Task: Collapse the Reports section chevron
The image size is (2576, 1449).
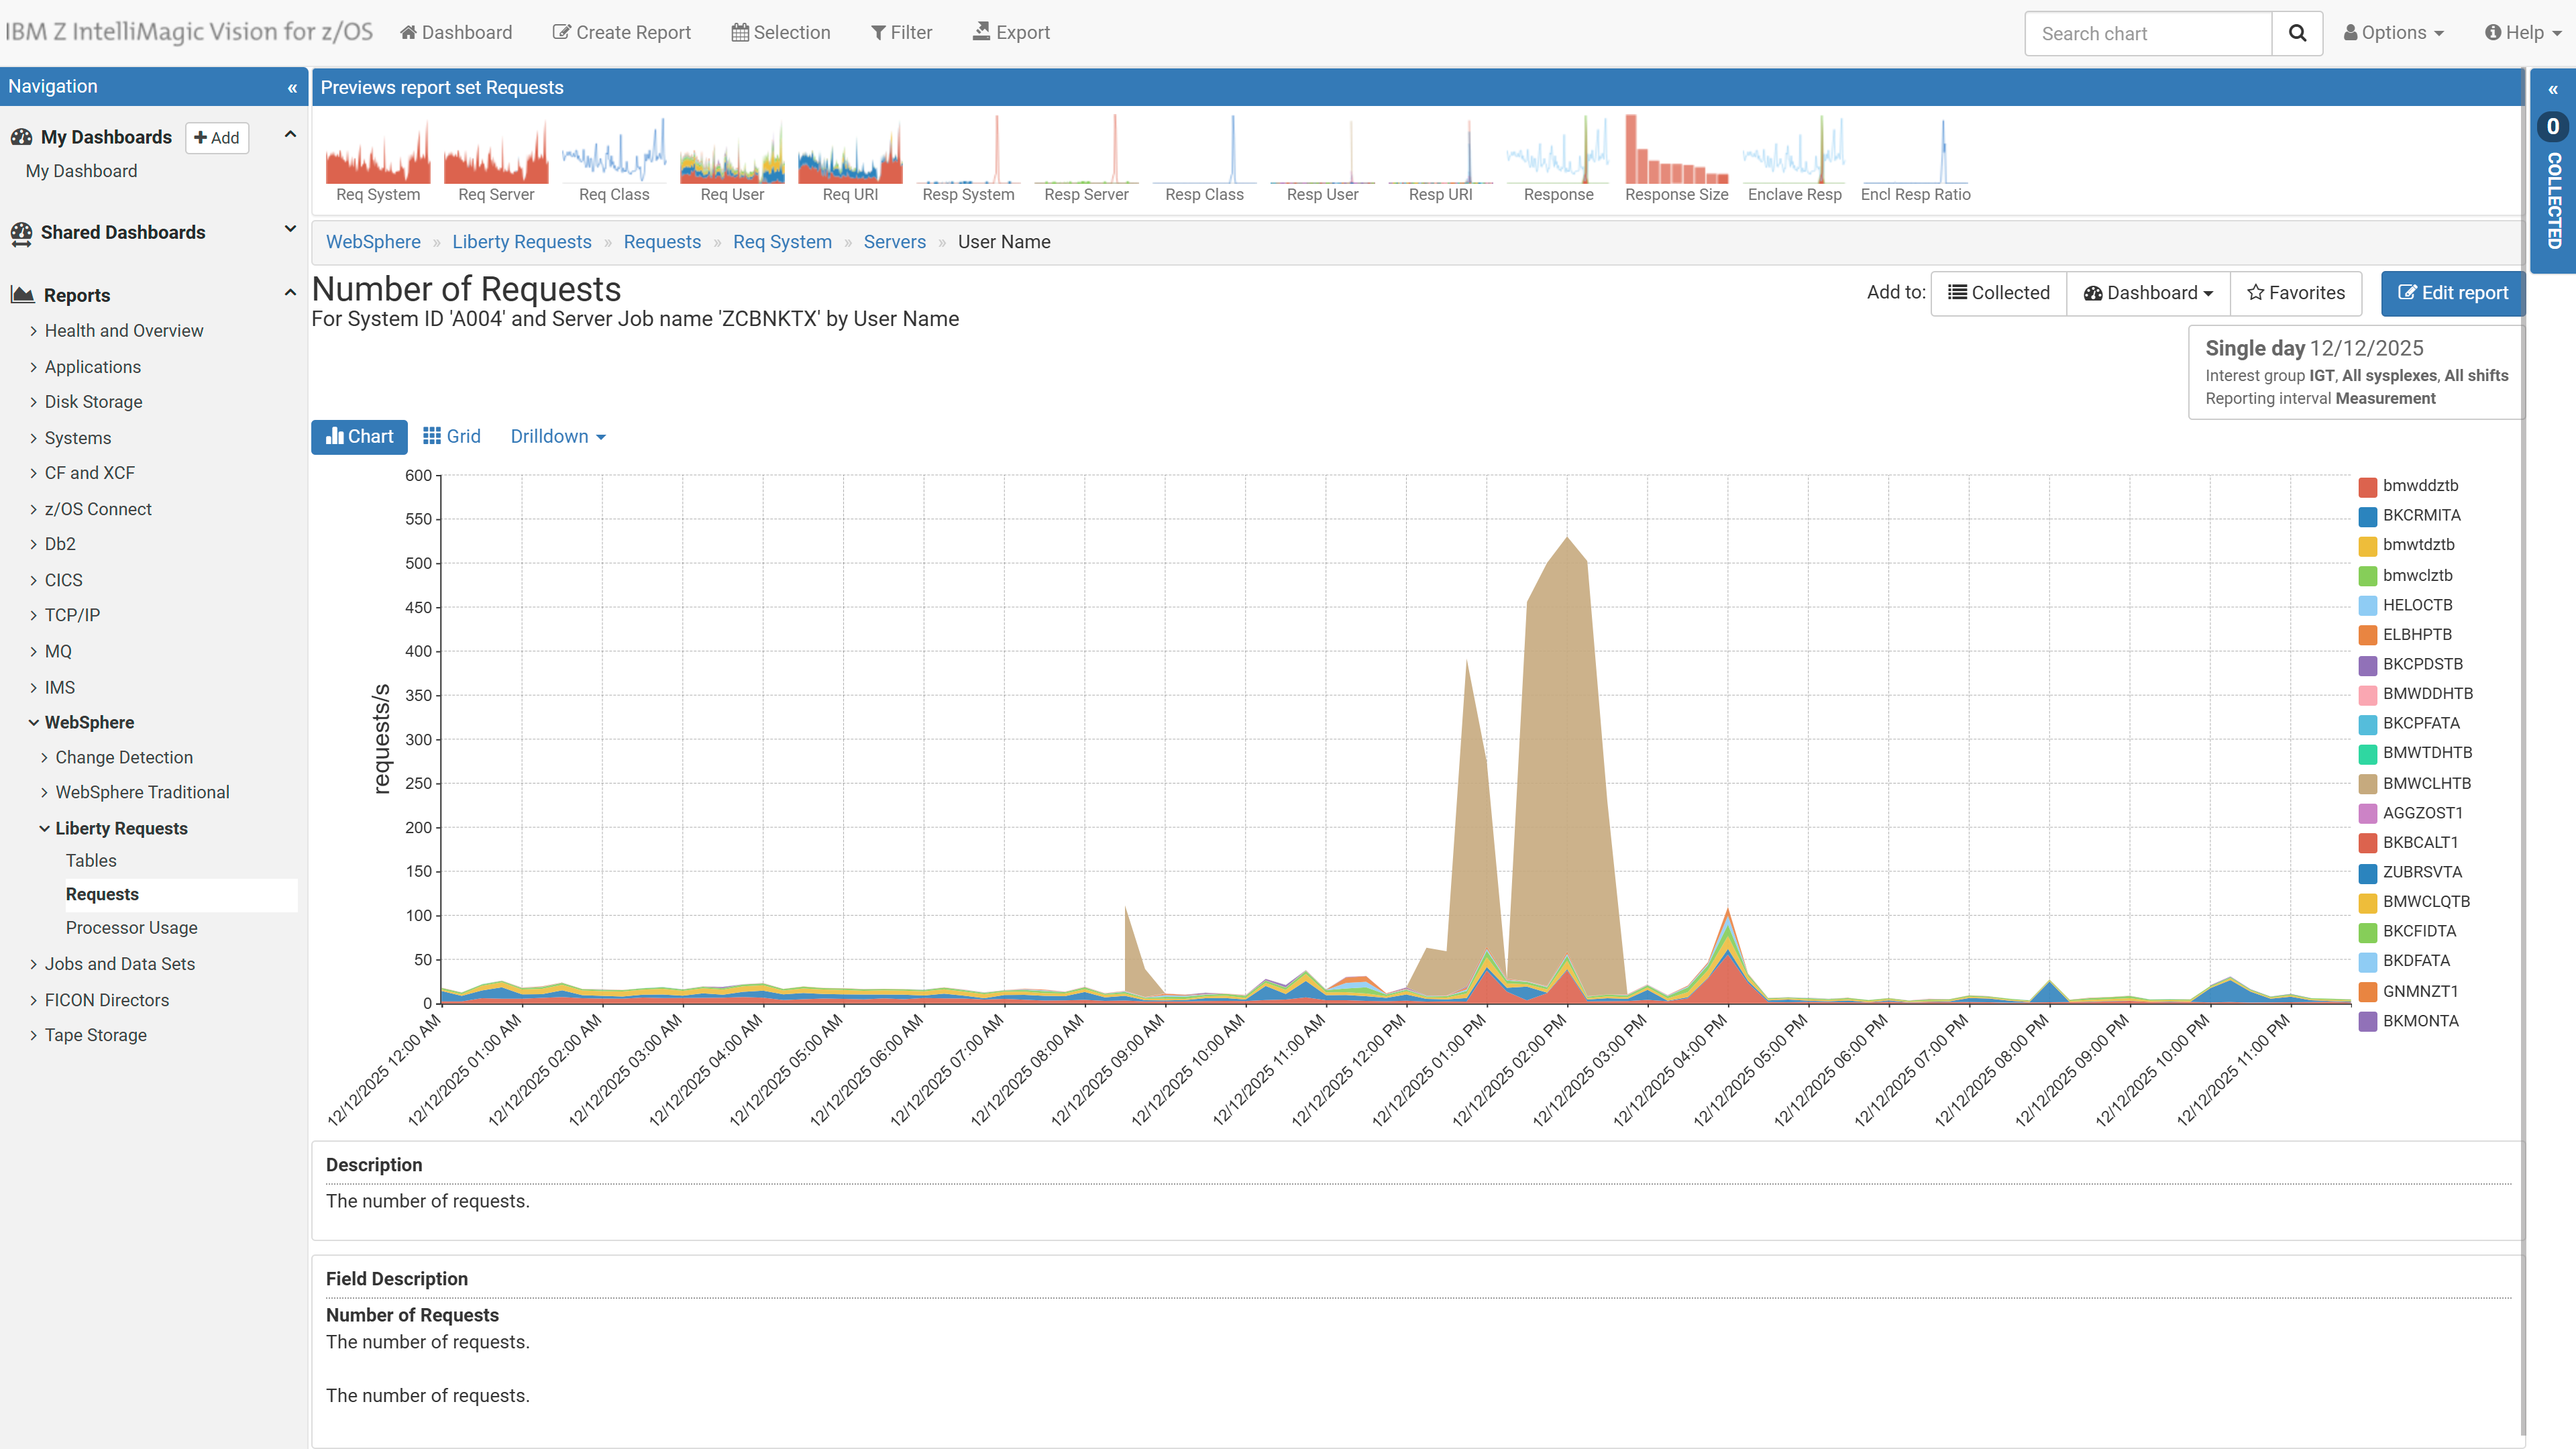Action: (290, 293)
